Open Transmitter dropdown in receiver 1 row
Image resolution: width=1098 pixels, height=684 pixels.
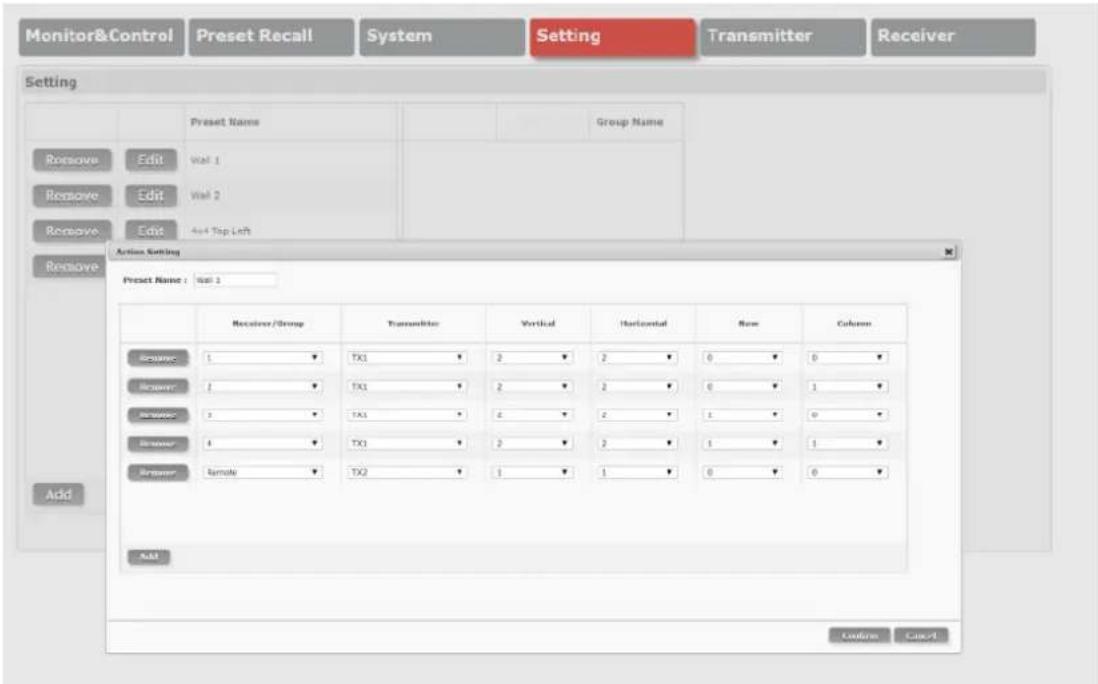408,358
